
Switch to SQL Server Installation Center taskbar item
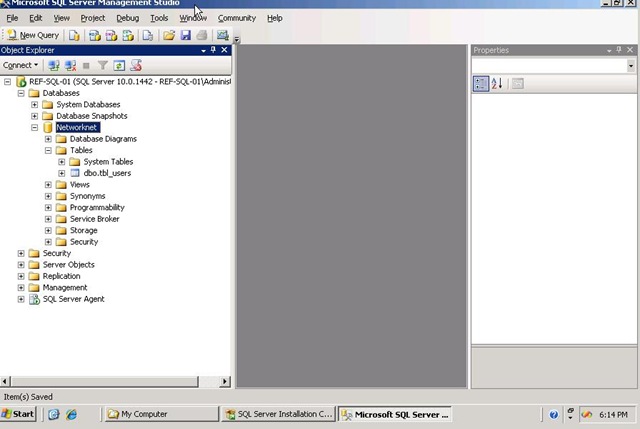tap(278, 414)
